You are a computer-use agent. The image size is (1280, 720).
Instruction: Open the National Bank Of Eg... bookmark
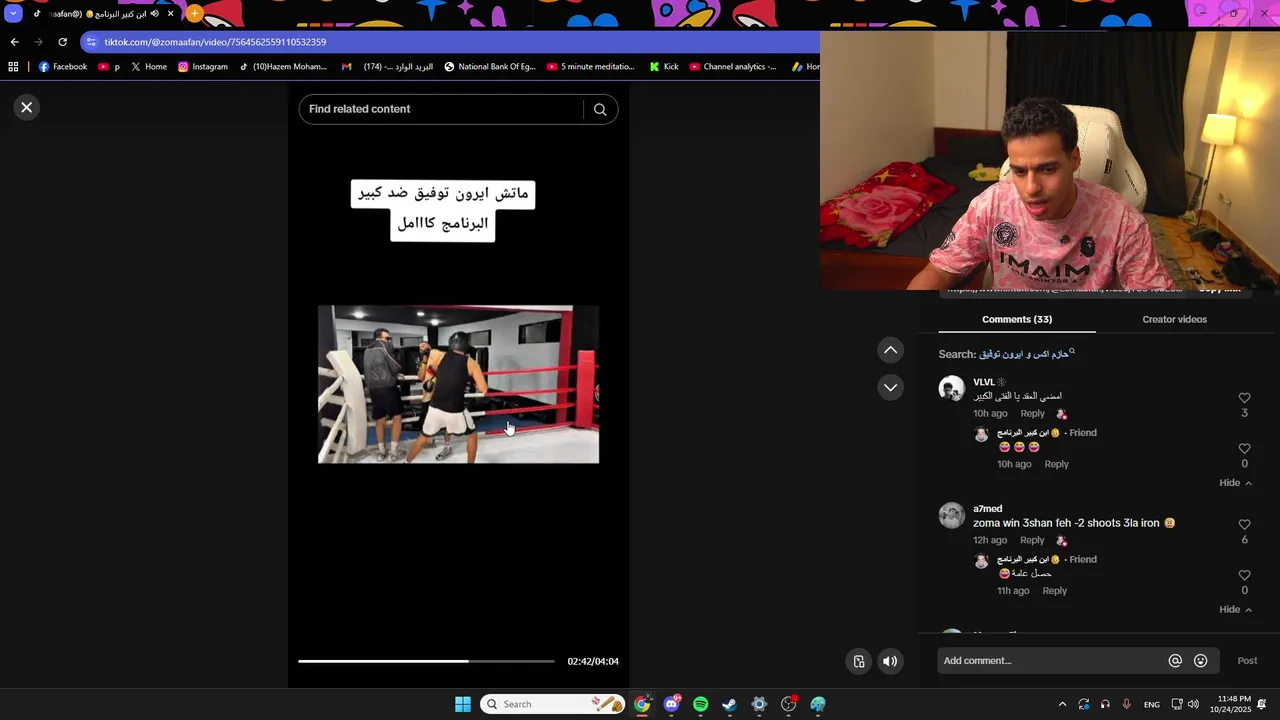(490, 67)
